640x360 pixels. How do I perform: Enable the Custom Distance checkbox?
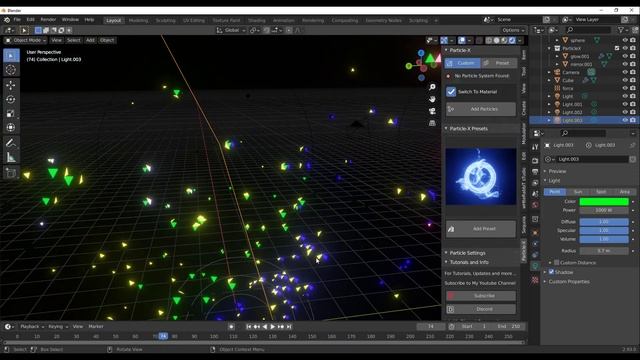tap(557, 262)
